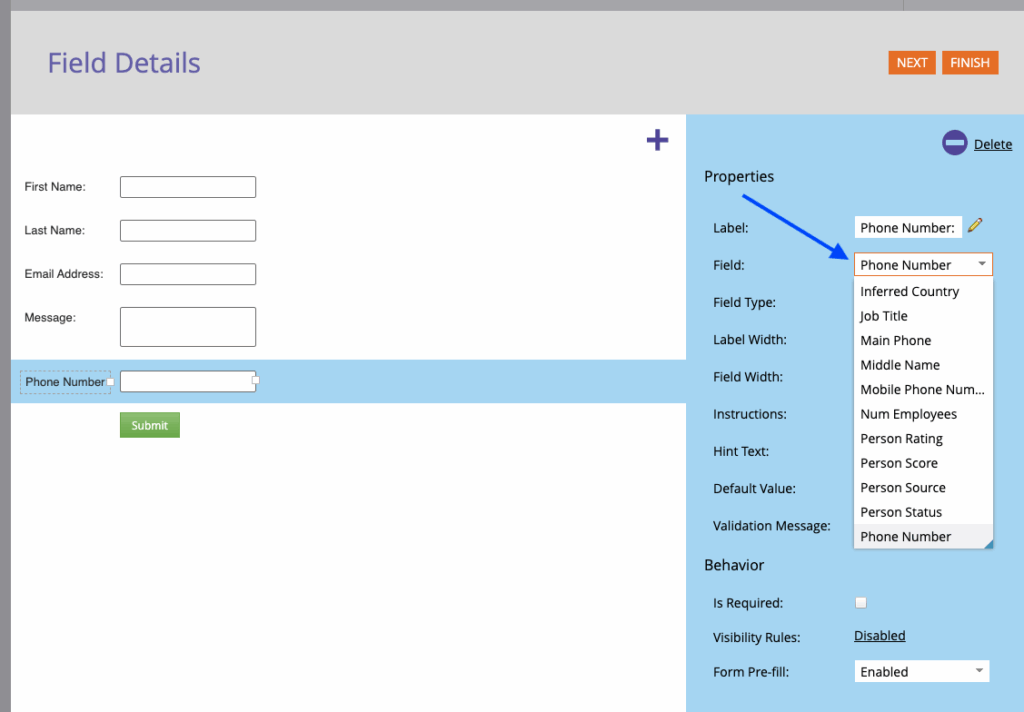
Task: Click the Email Address input box
Action: pos(188,274)
